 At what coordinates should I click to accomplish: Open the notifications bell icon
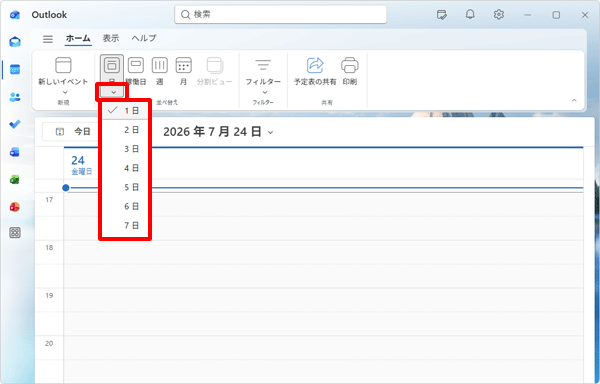(470, 15)
